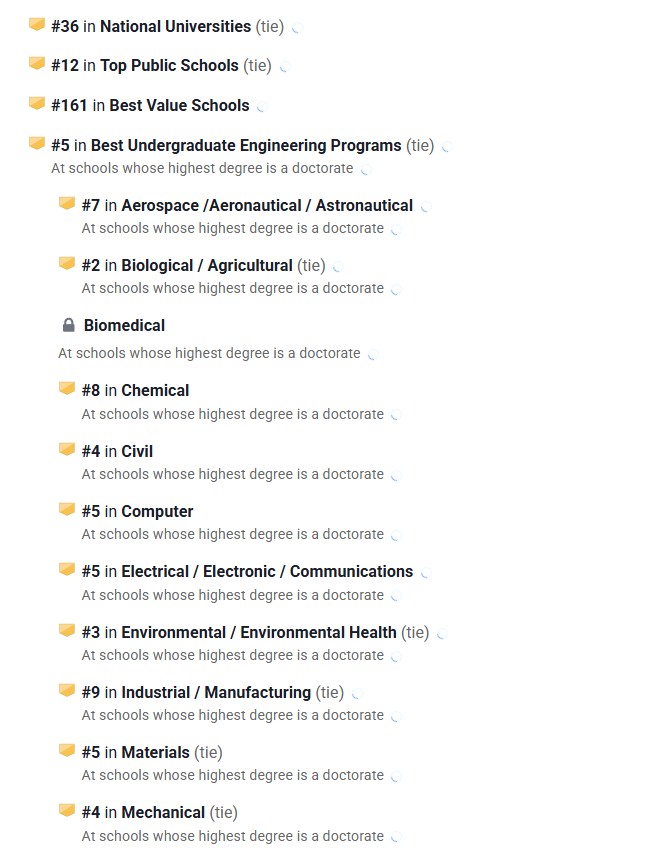Viewport: 656px width, 856px height.
Task: Click the badge icon next to Mechanical
Action: coord(67,811)
